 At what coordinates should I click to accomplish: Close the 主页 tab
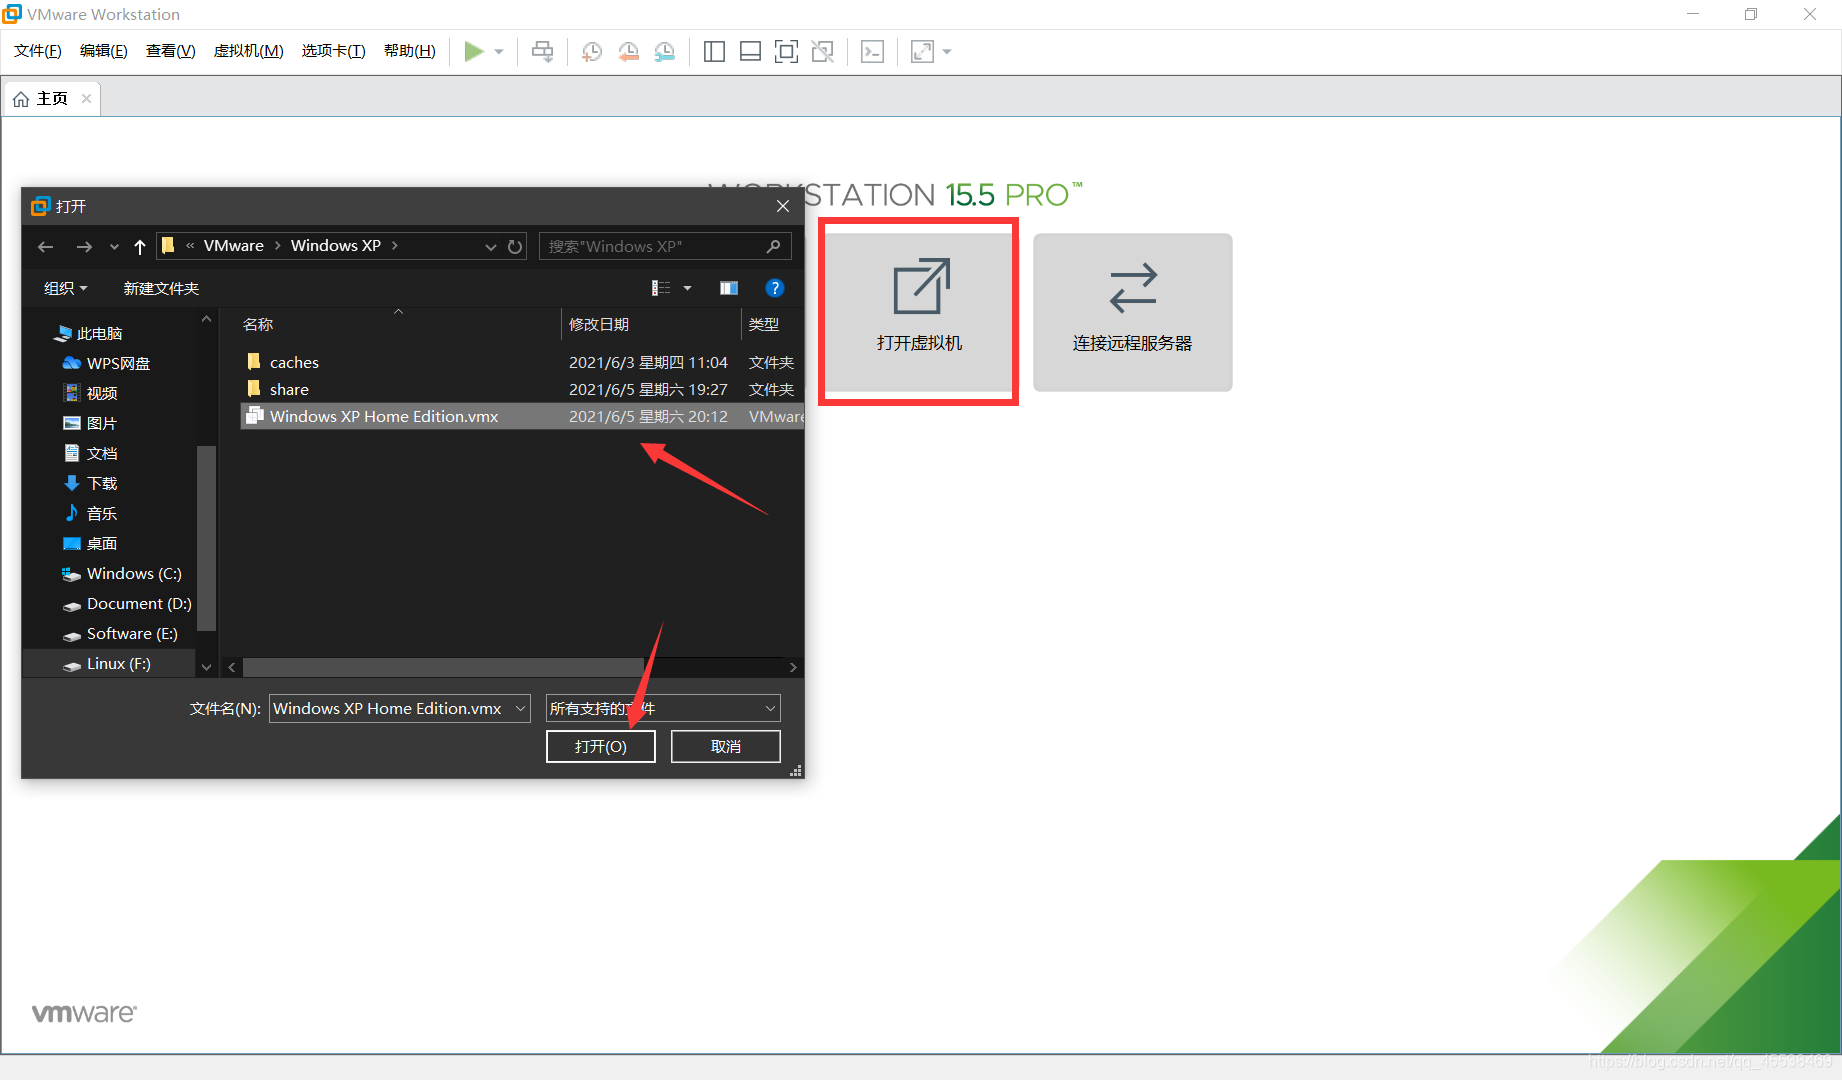87,98
